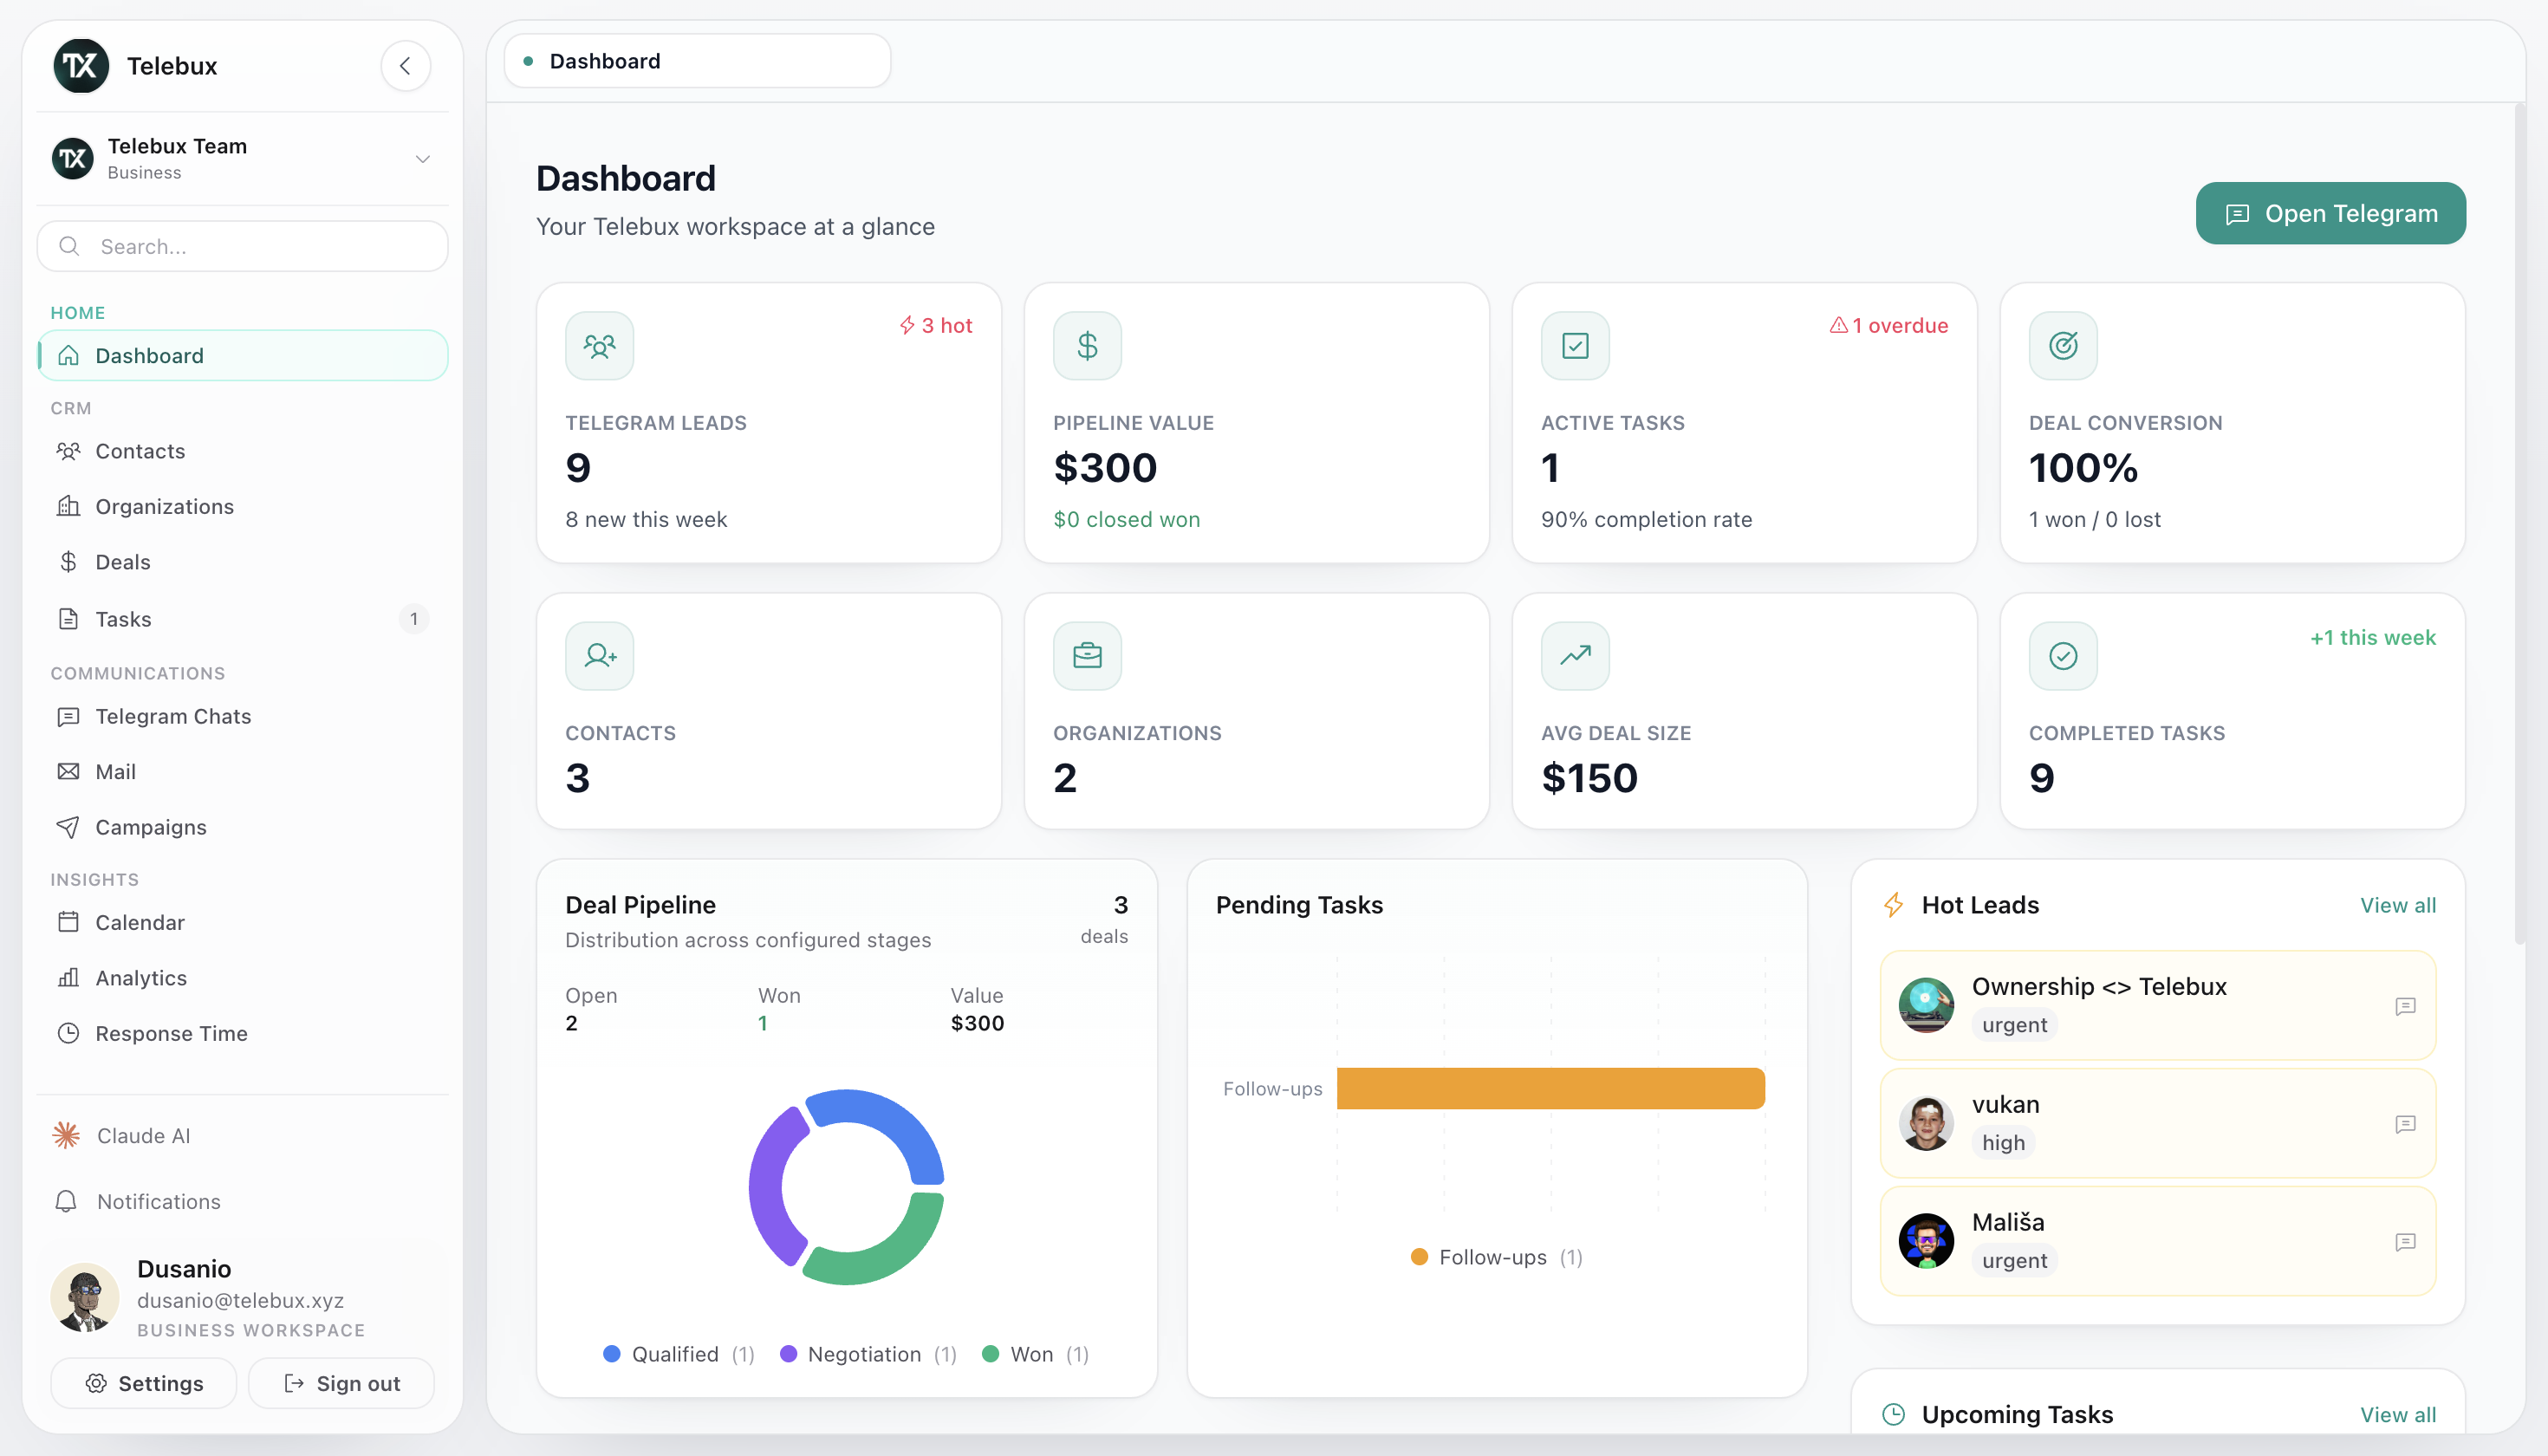Click the Ownership <> Telebux avatar
The width and height of the screenshot is (2548, 1456).
pyautogui.click(x=1926, y=1005)
